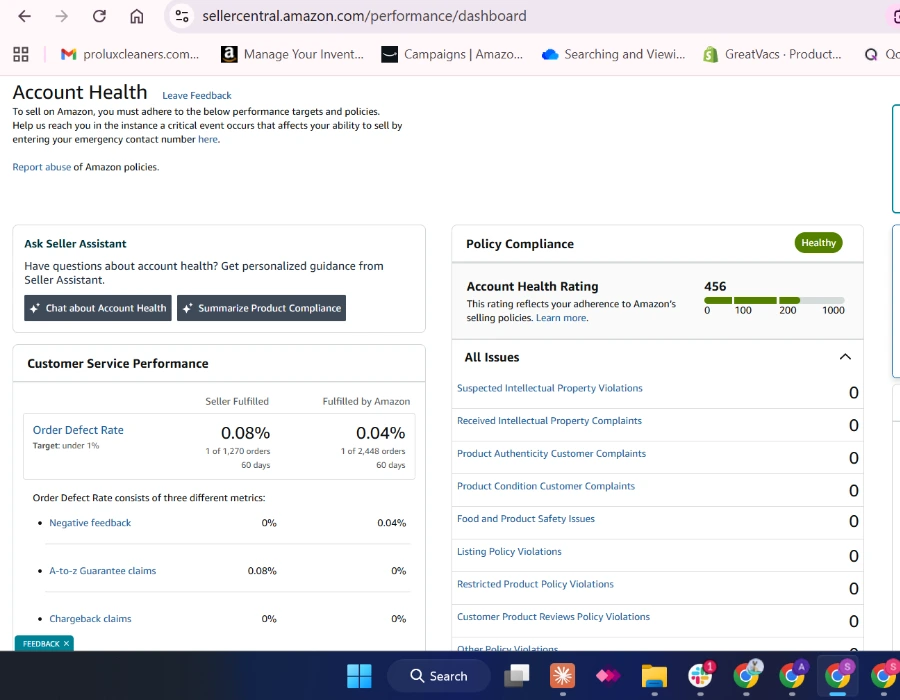Click the browser back arrow
Viewport: 900px width, 700px height.
click(24, 16)
